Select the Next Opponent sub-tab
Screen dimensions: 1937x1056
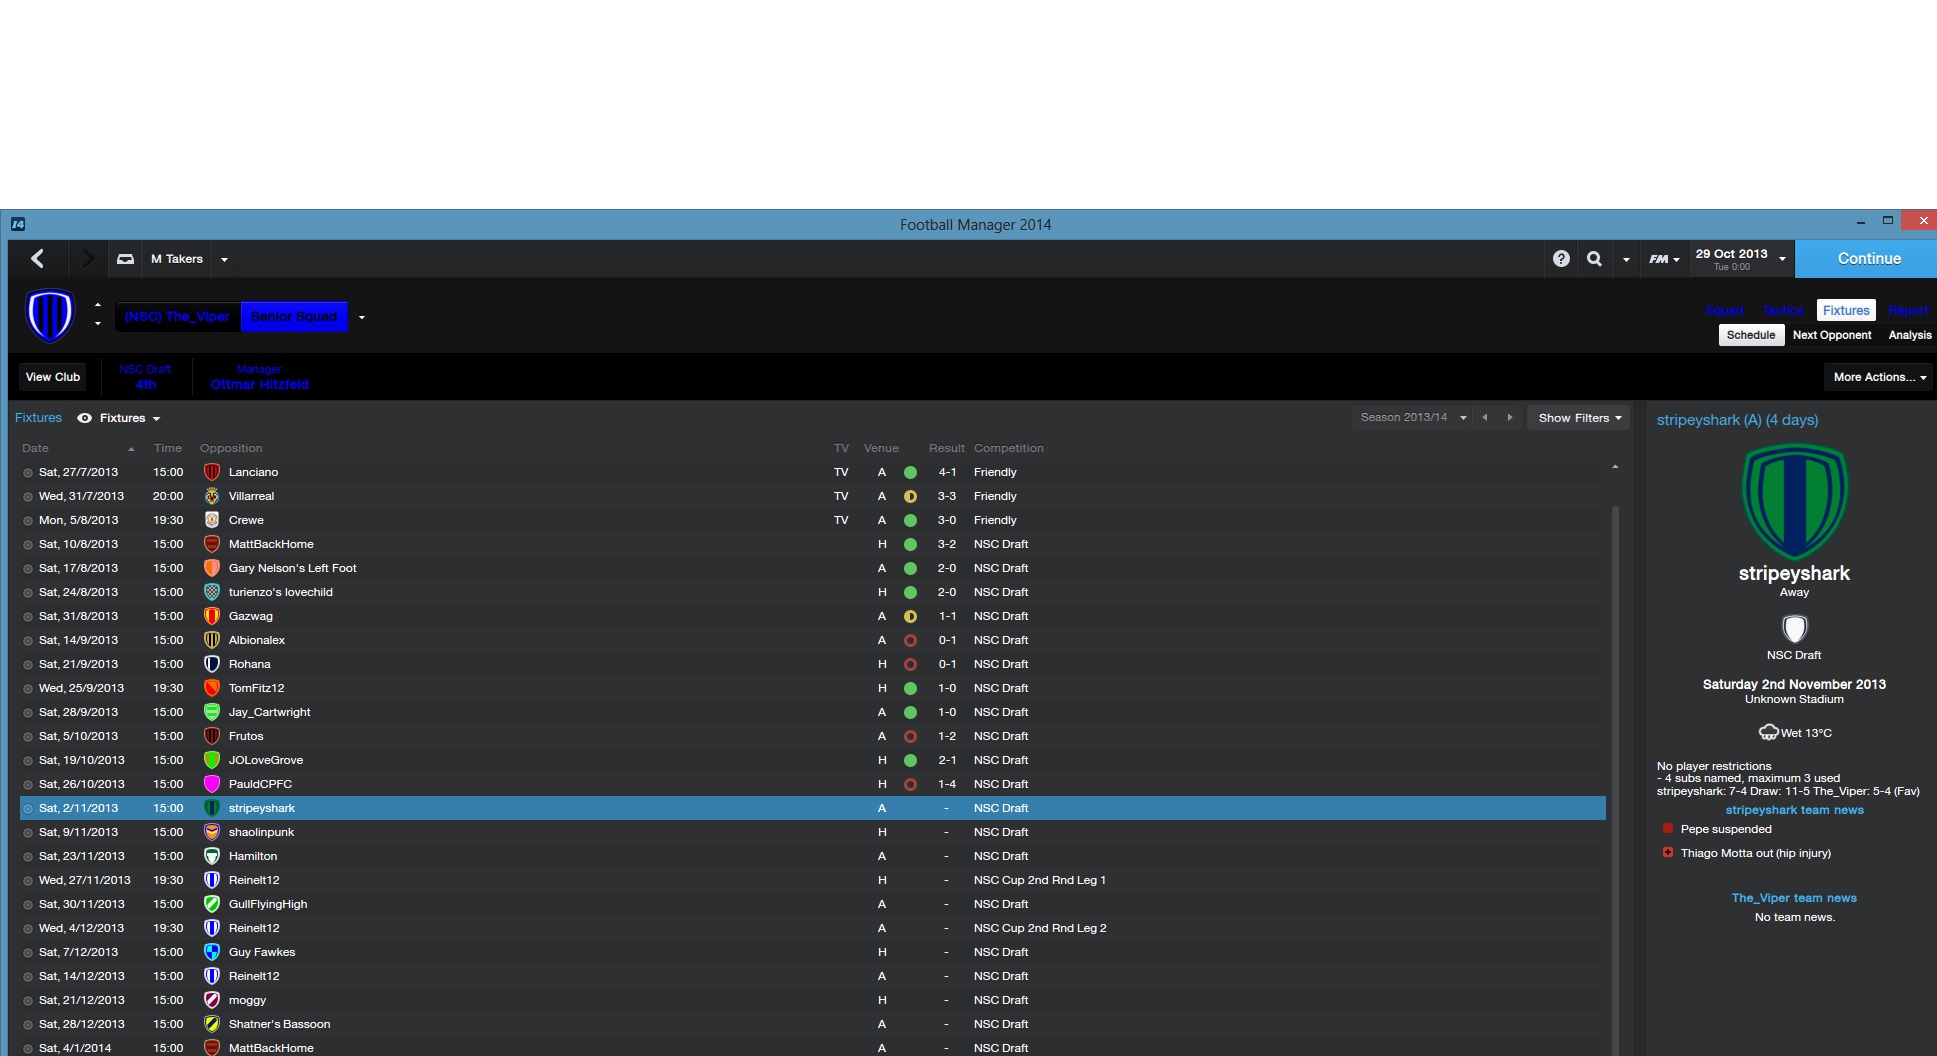(x=1832, y=335)
